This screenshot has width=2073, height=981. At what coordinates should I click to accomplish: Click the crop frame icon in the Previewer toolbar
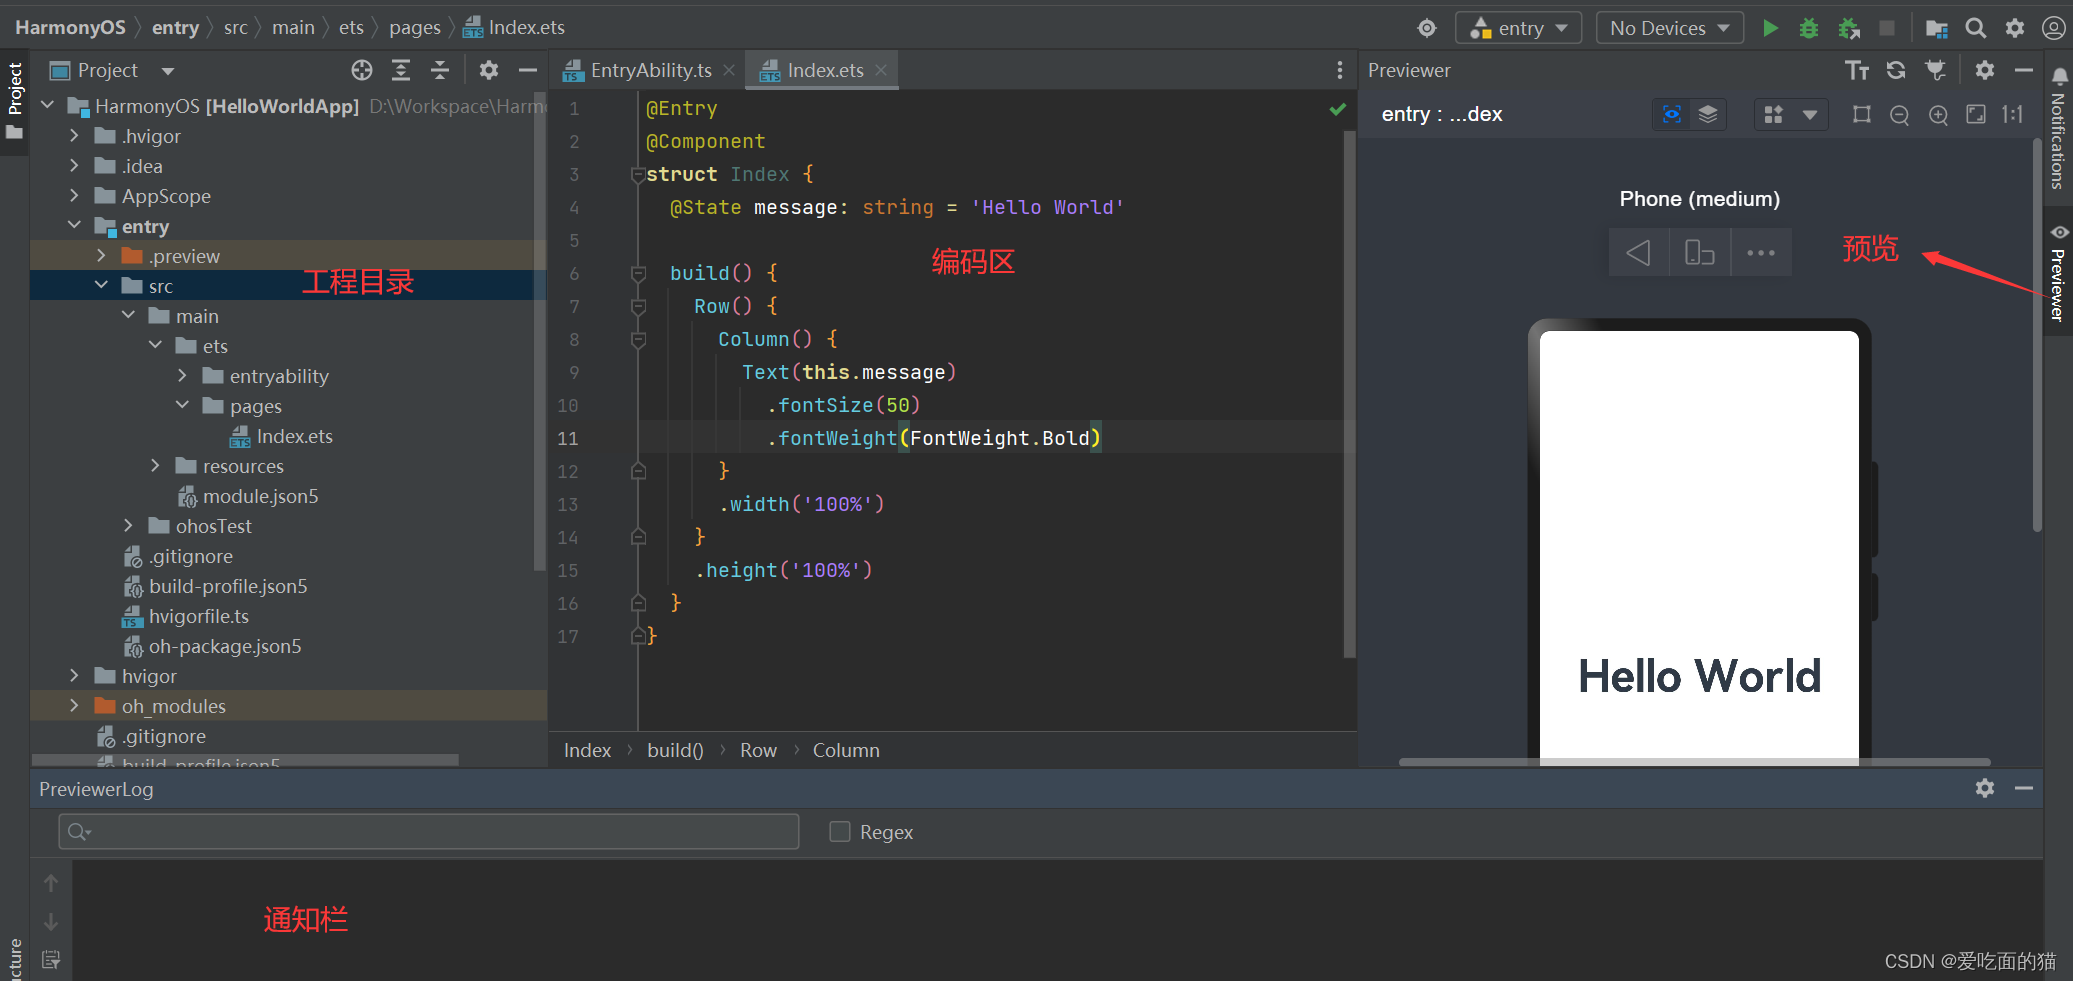click(1861, 115)
